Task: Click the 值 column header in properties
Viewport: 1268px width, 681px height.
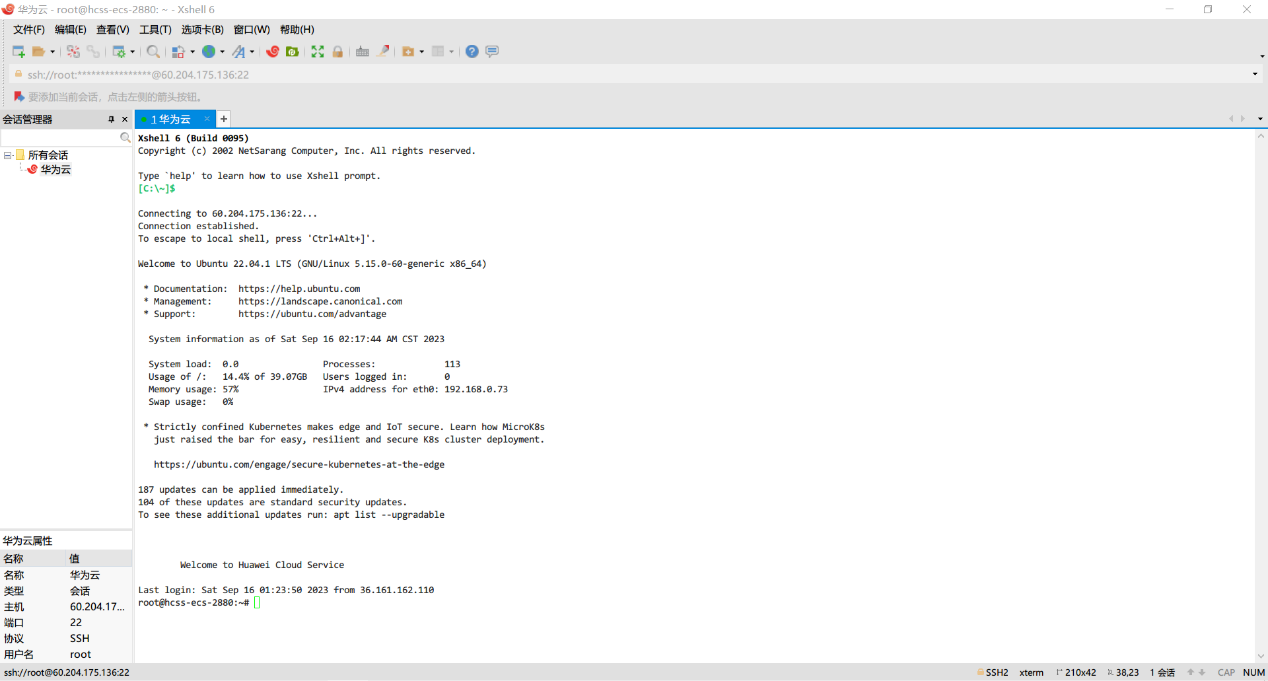Action: tap(99, 559)
